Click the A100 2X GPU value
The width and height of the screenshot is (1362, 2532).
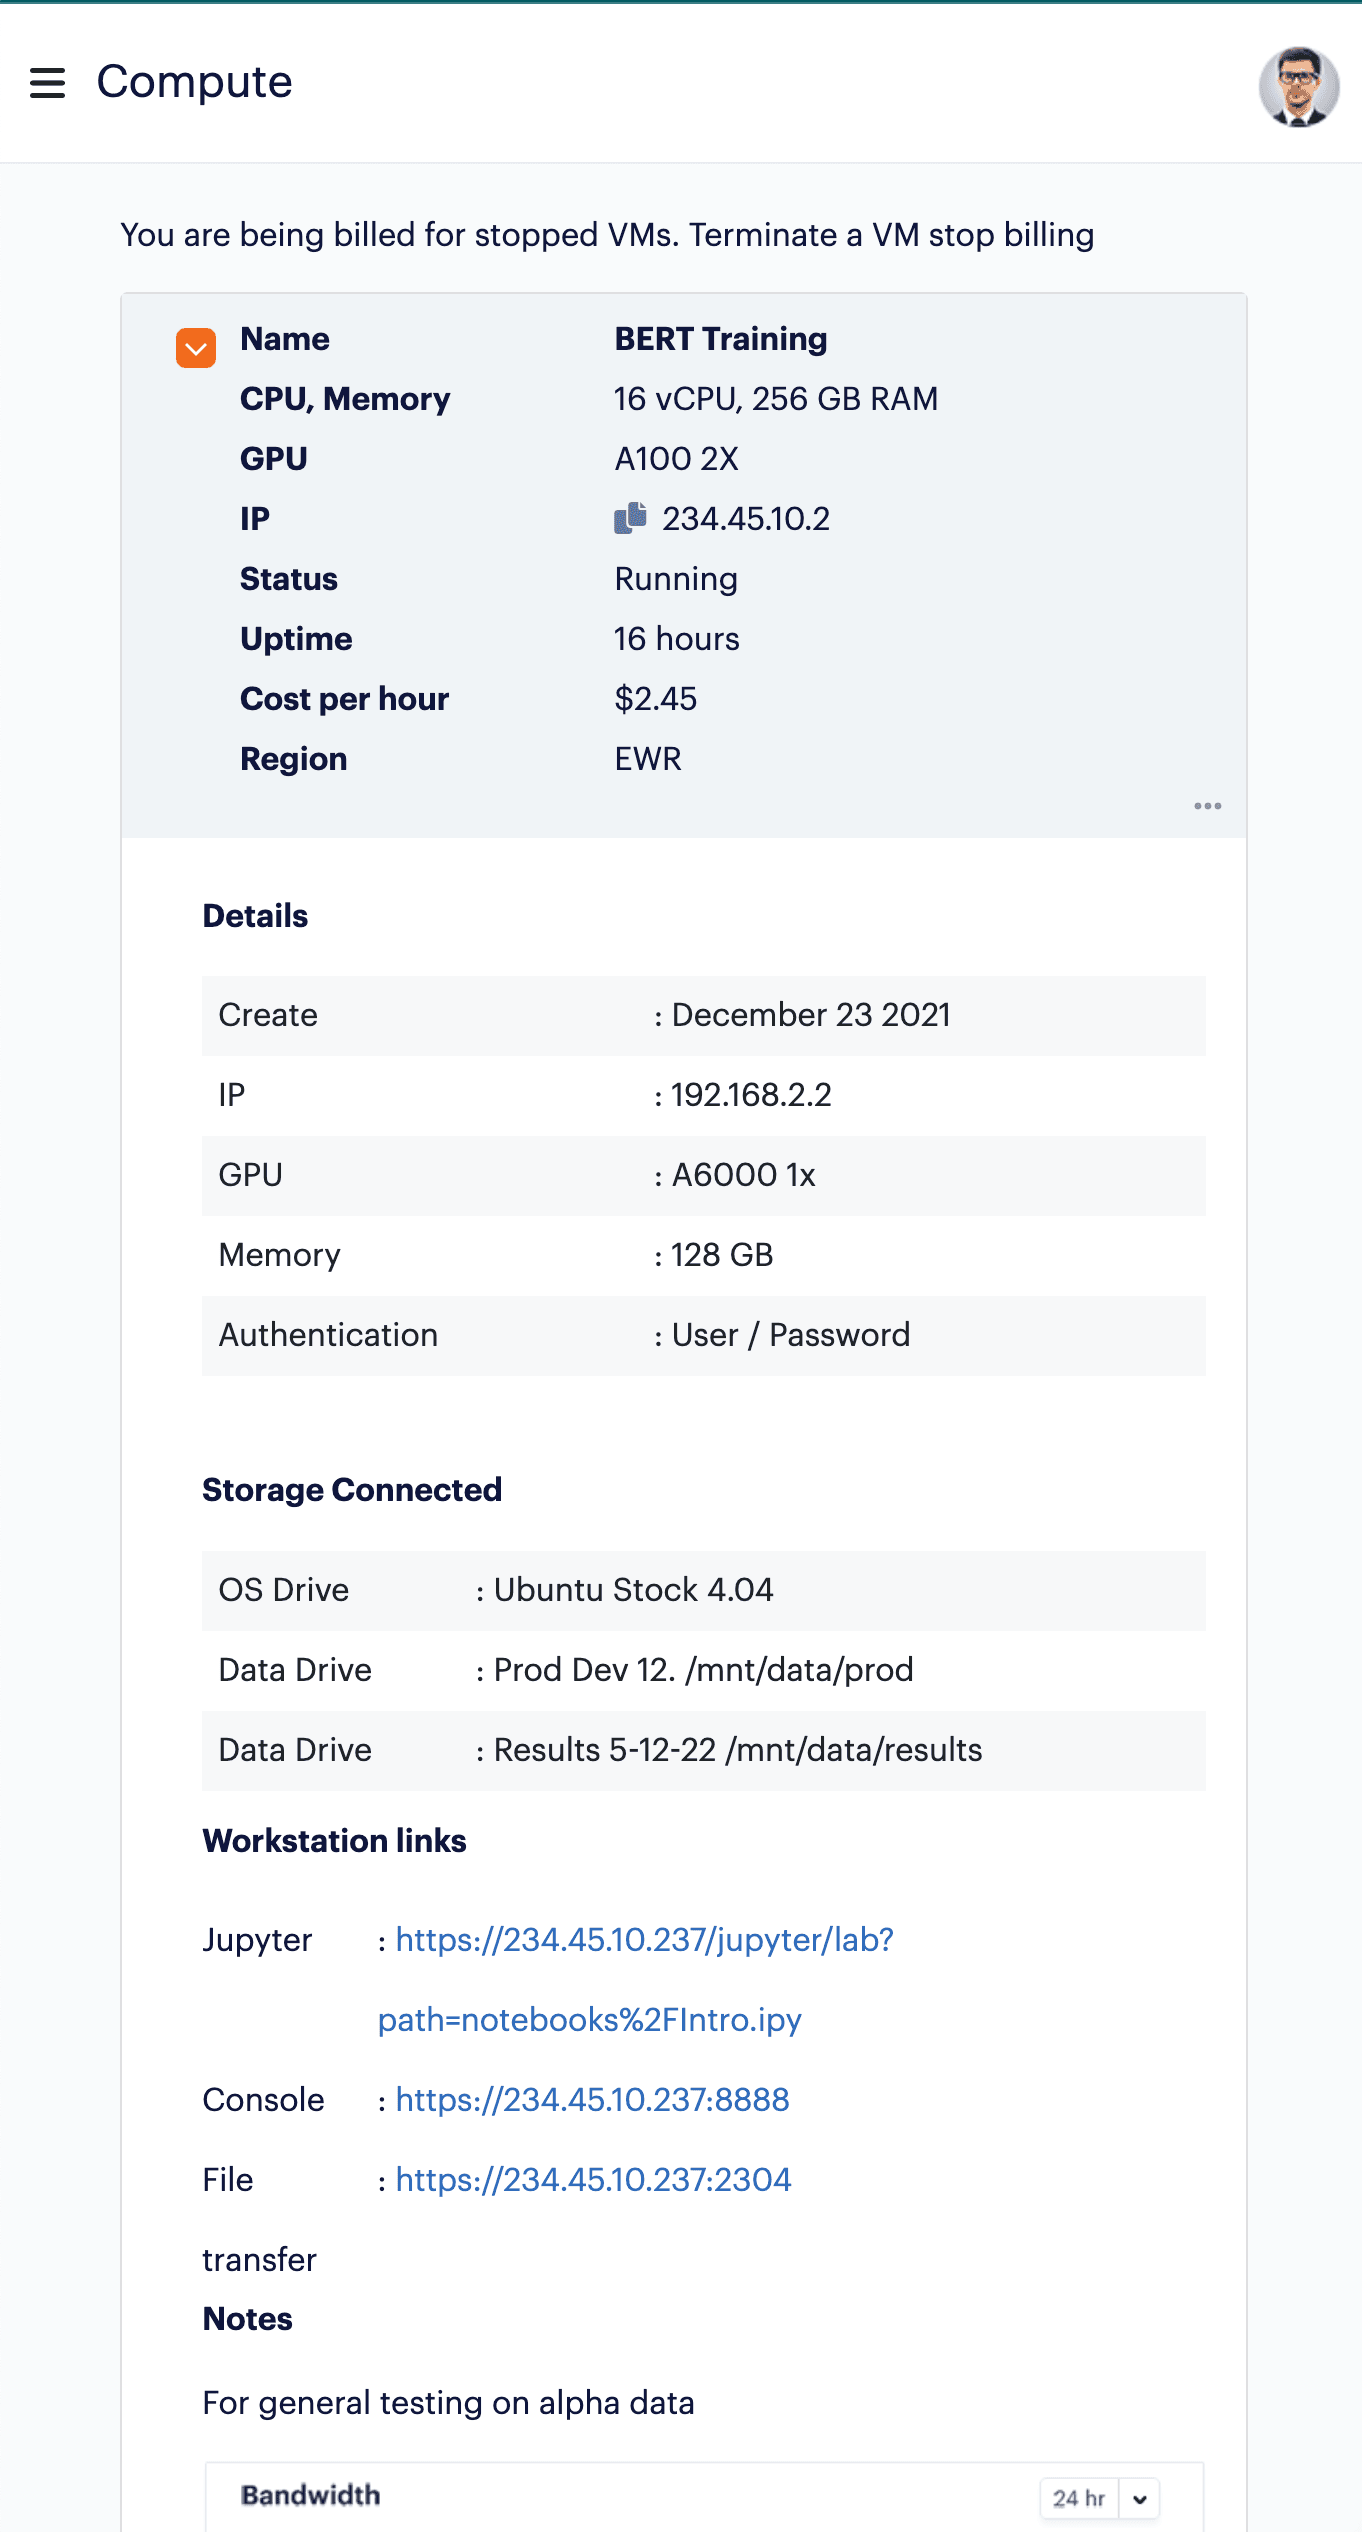pyautogui.click(x=676, y=459)
